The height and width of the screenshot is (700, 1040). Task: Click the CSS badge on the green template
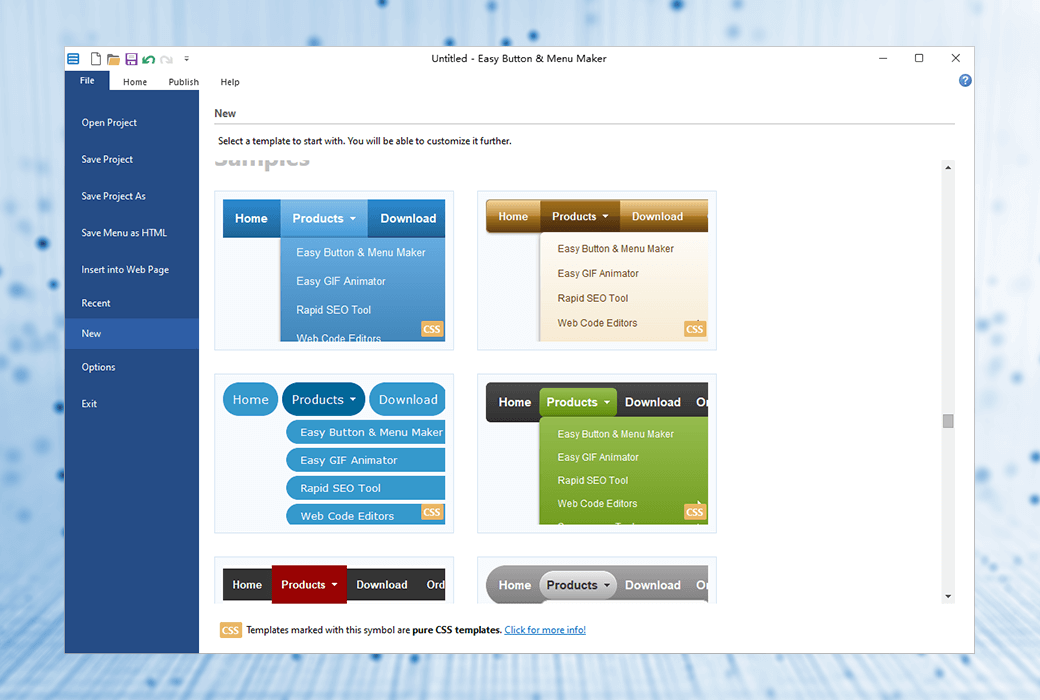pyautogui.click(x=694, y=512)
